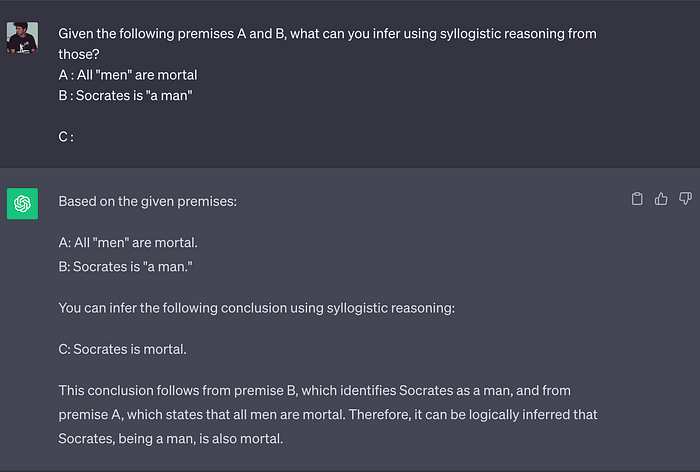Click the word "those?" in the user prompt
This screenshot has width=700, height=472.
point(79,54)
